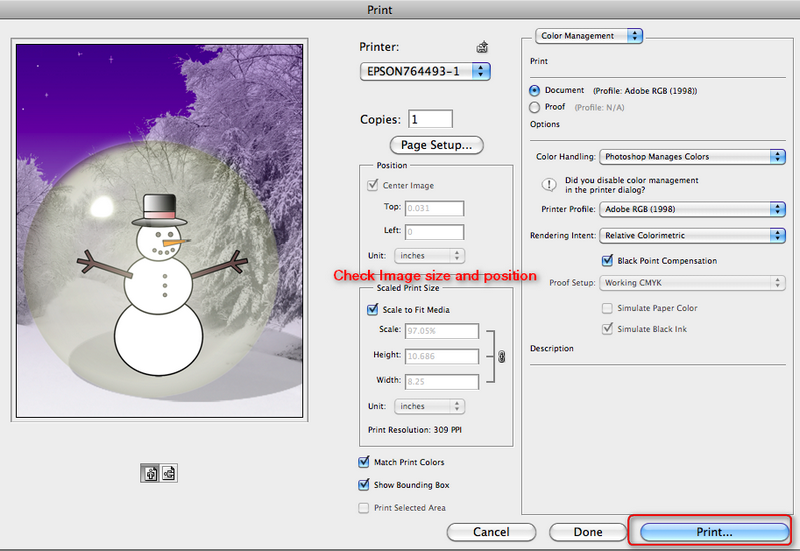The height and width of the screenshot is (551, 800).
Task: Open the Rendering Intent dropdown
Action: pos(691,235)
